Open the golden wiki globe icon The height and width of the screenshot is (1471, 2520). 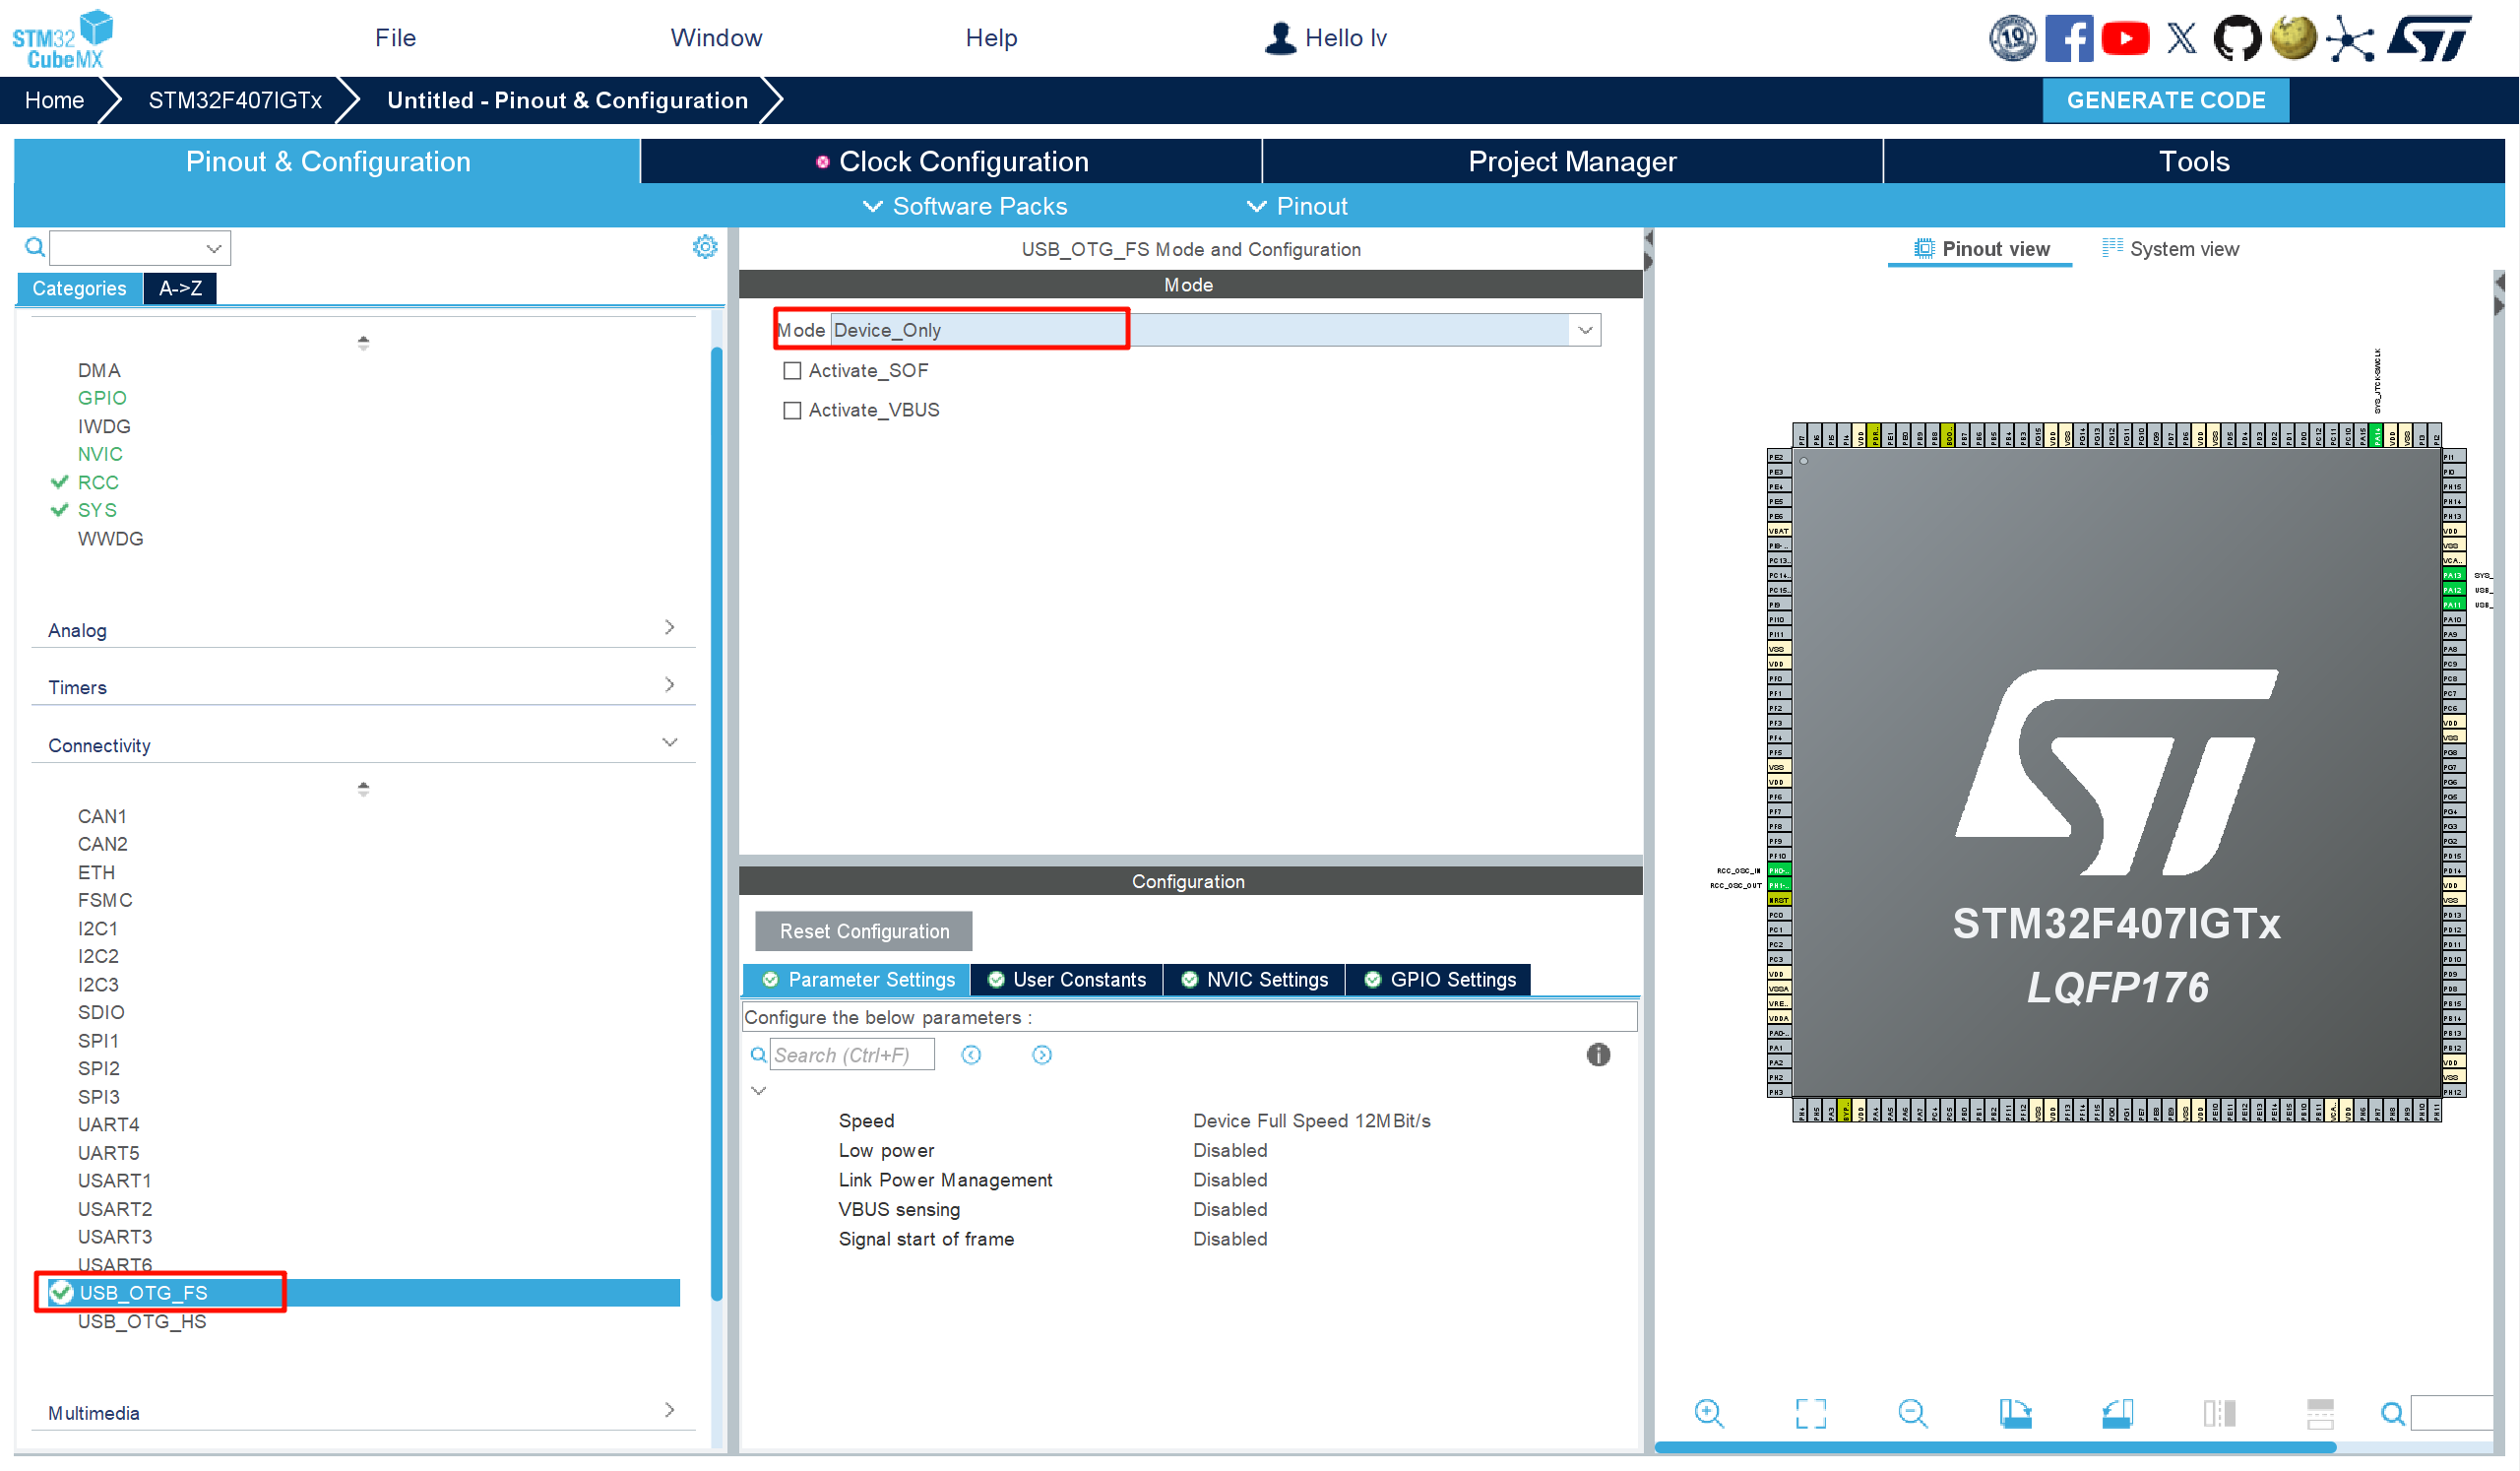2294,39
